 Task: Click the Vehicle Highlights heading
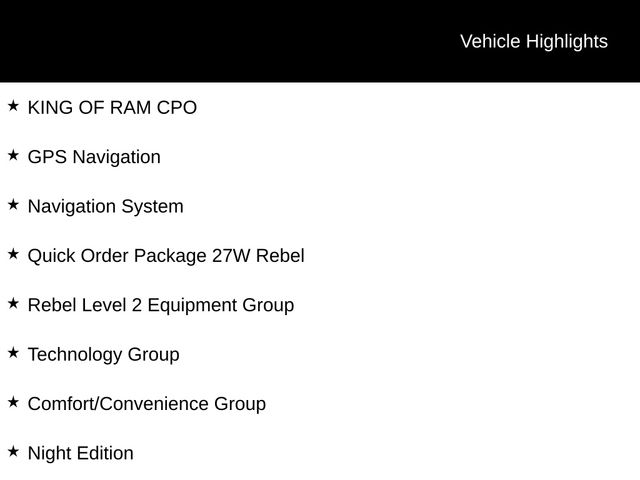point(533,41)
